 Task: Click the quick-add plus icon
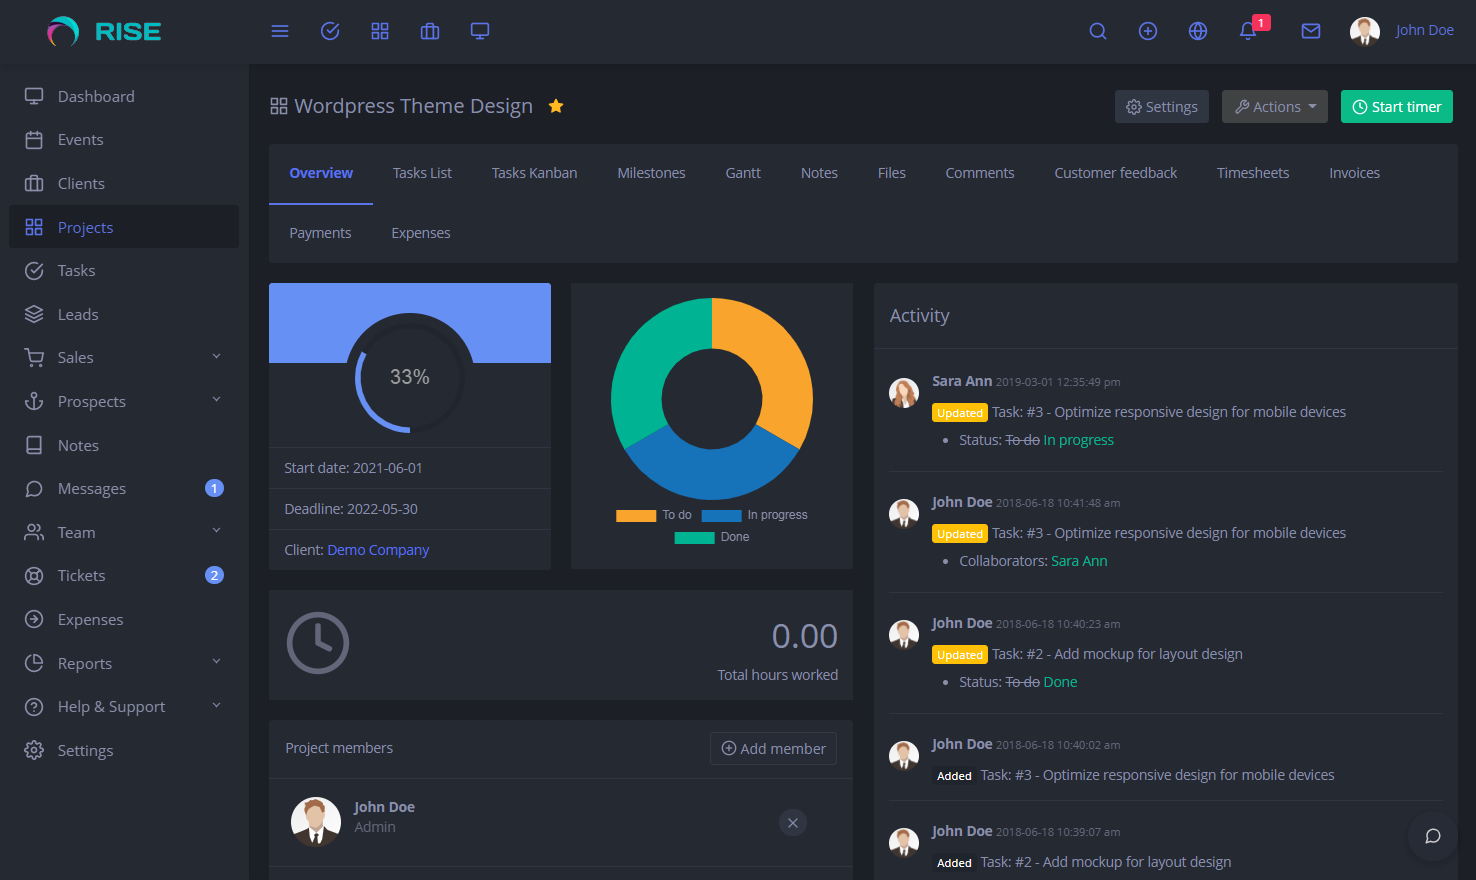click(x=1147, y=31)
